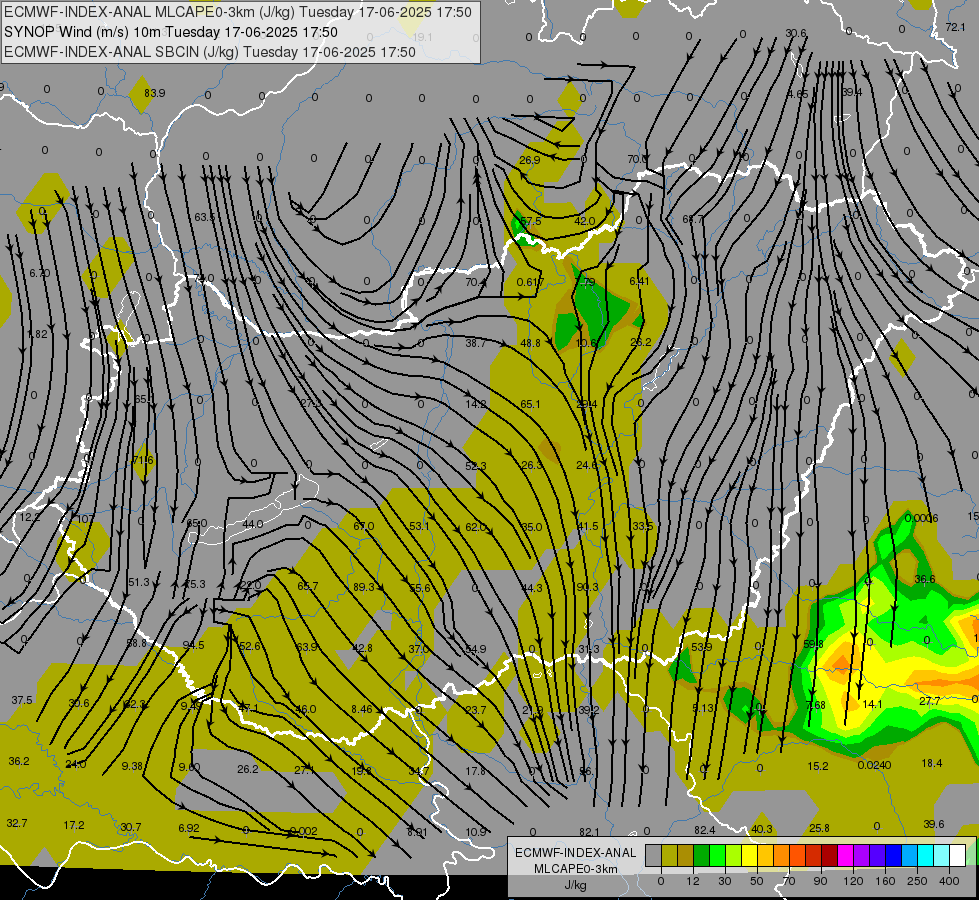The image size is (979, 900).
Task: Click the map value 26.9
Action: (529, 160)
